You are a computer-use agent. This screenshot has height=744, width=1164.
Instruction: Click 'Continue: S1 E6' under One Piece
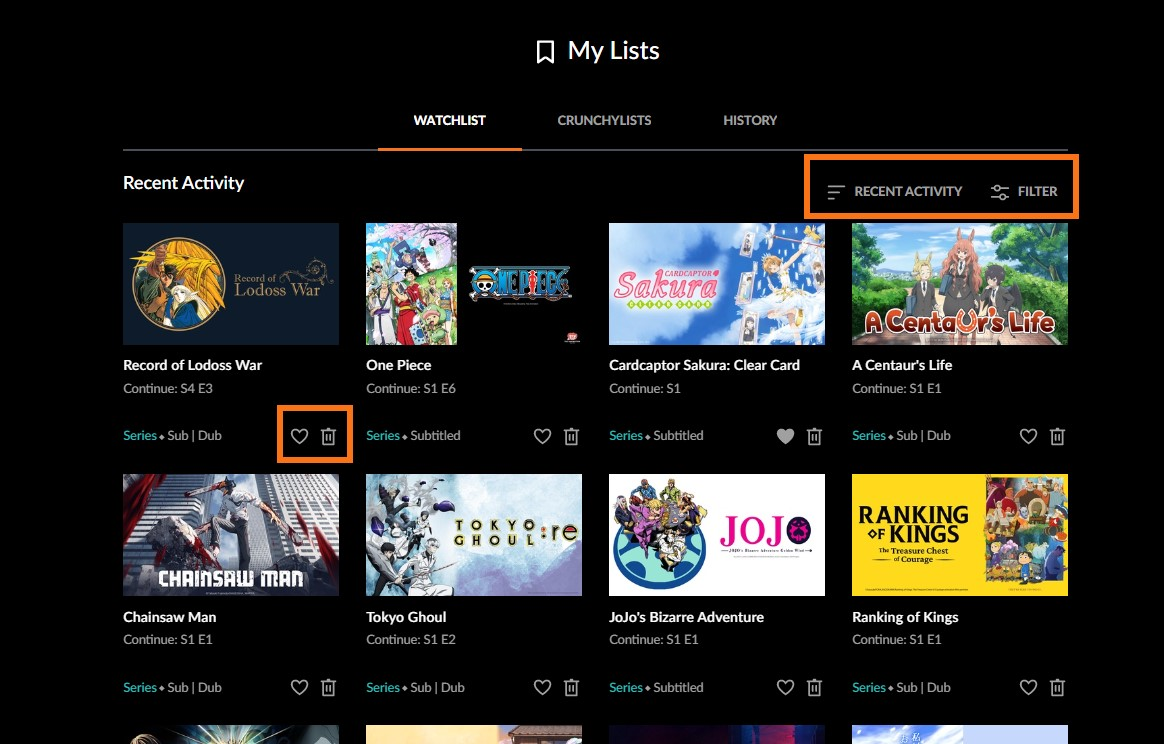(411, 388)
